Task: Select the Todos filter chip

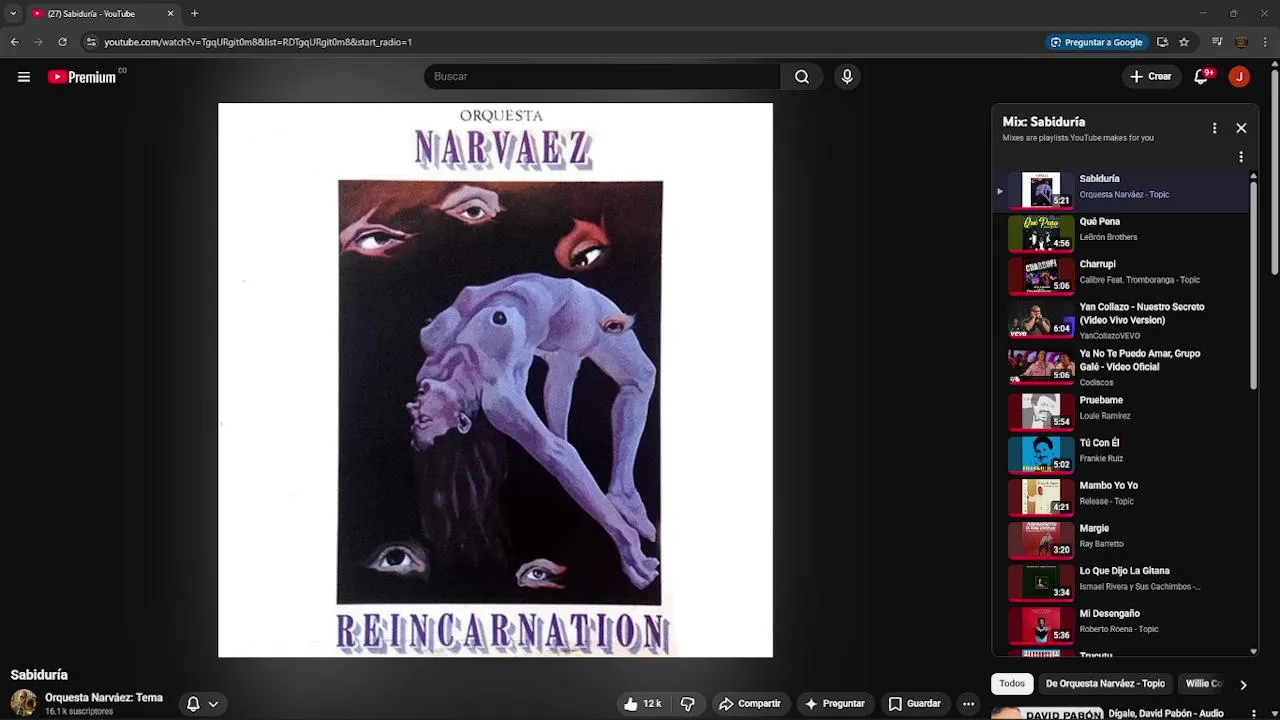Action: 1012,684
